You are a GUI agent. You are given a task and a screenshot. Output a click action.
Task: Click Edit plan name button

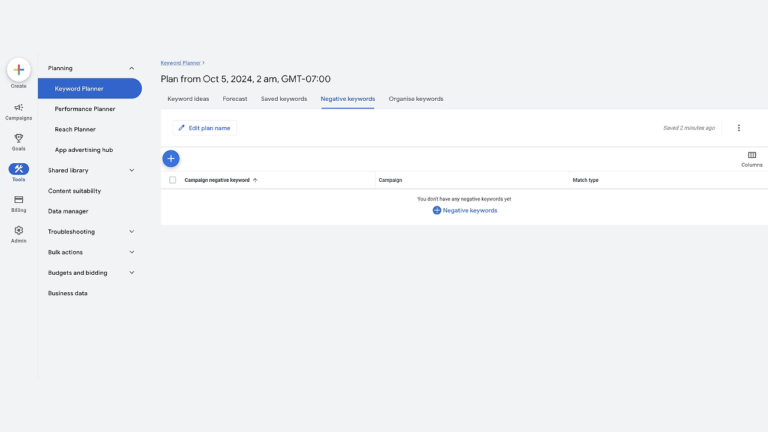coord(205,128)
